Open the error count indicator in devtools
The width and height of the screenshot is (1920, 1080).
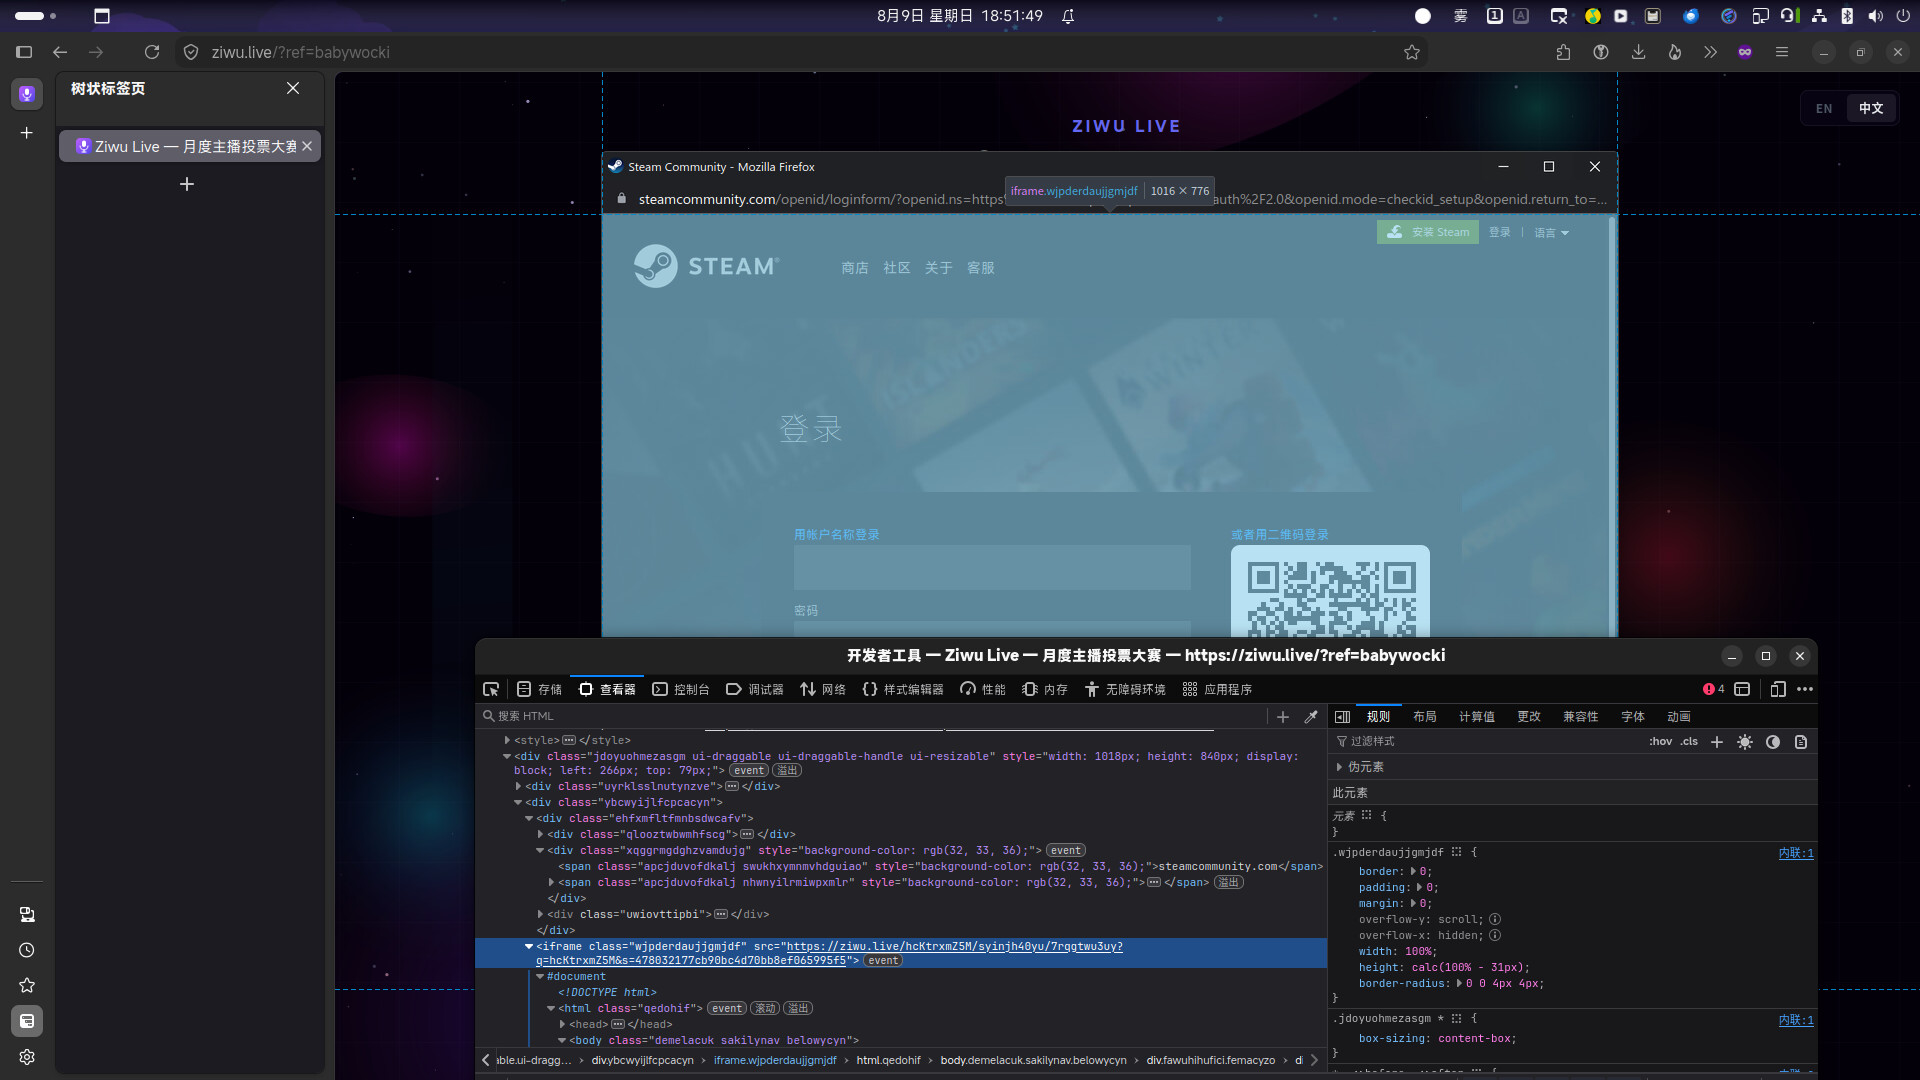[1714, 689]
